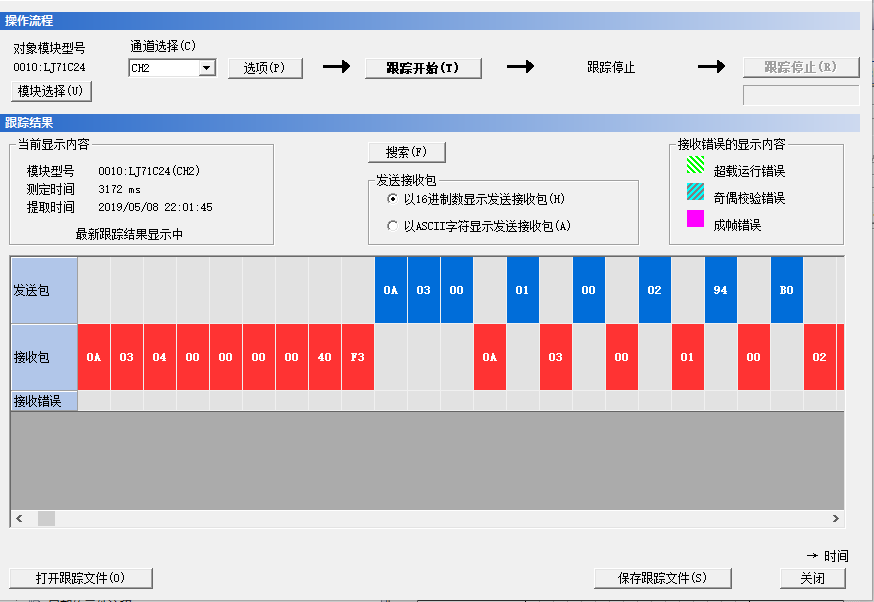Click the left scroll arrow of trace view
Viewport: 874px width, 602px height.
tap(18, 518)
